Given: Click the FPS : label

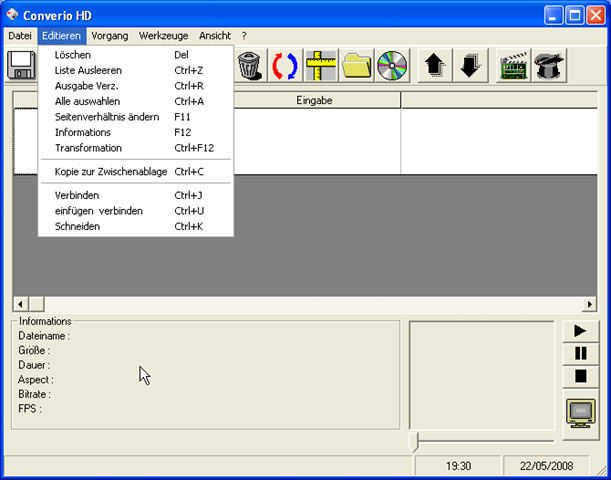Looking at the screenshot, I should point(30,409).
